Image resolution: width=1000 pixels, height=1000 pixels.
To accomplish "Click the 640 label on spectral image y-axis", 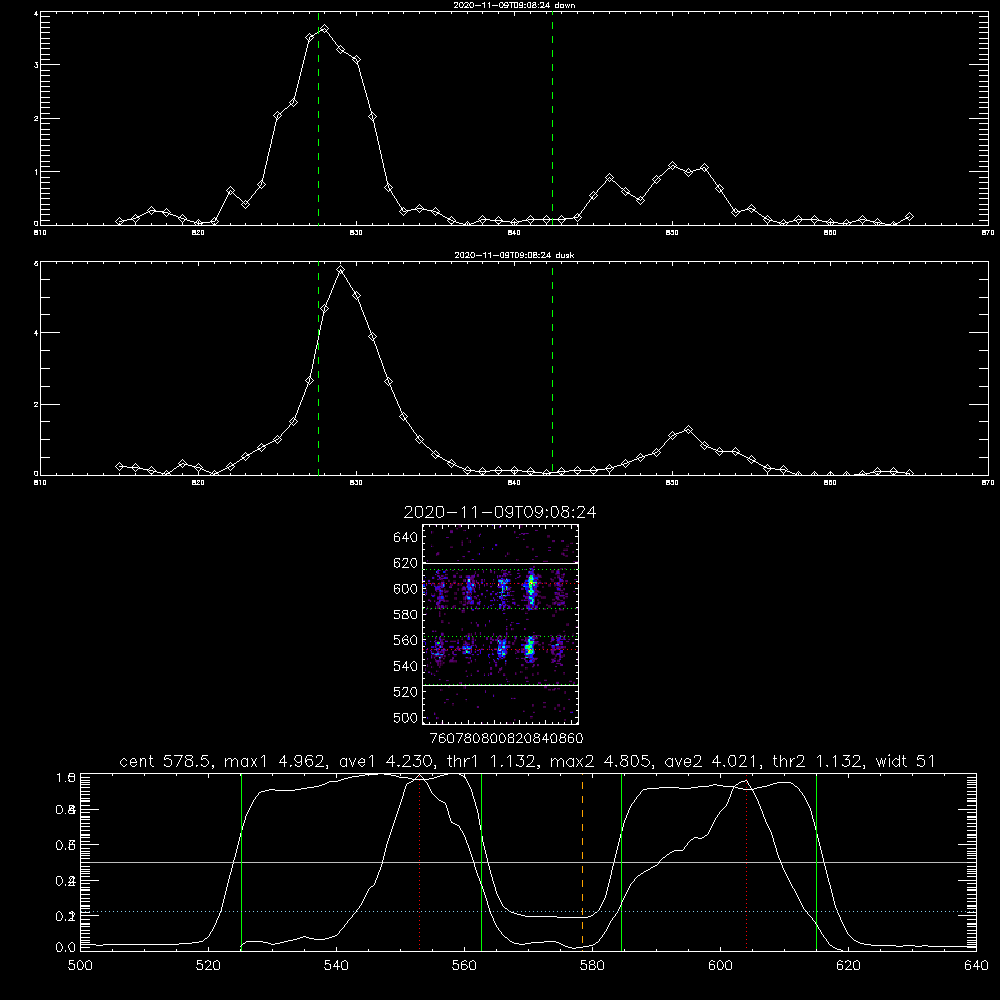I will point(406,538).
